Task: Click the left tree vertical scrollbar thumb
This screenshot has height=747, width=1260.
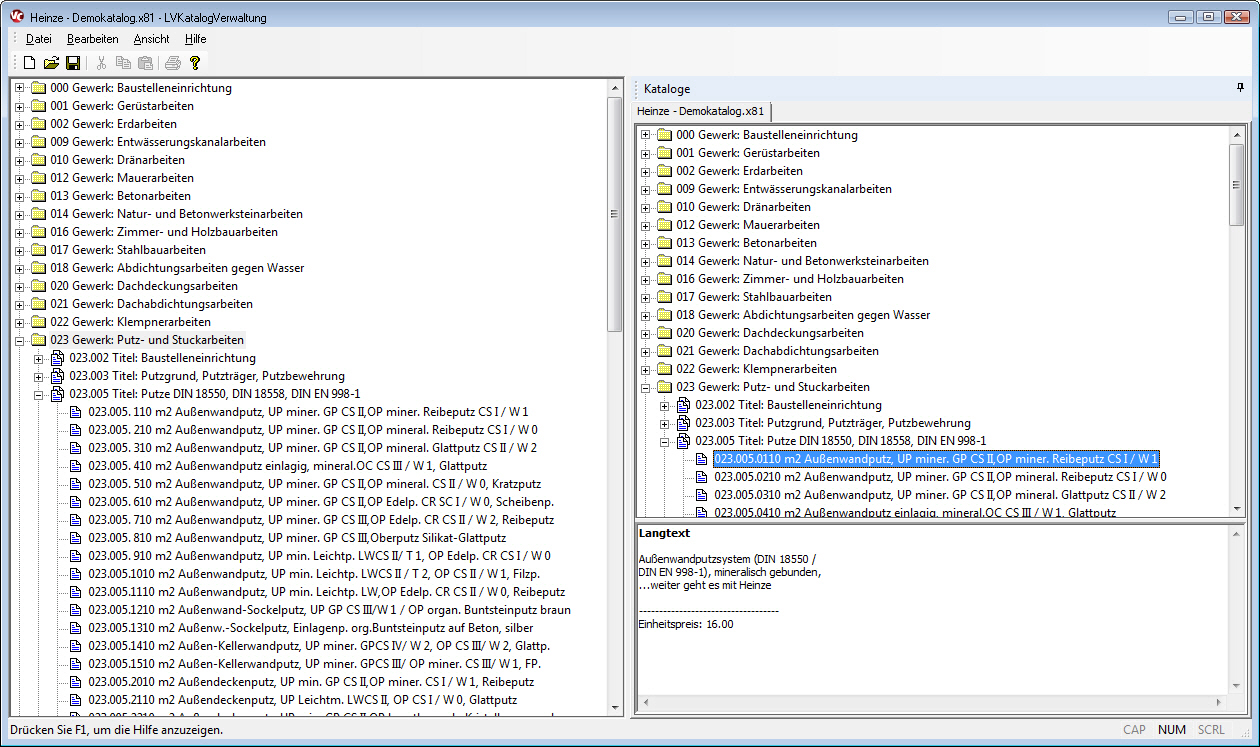Action: coord(615,214)
